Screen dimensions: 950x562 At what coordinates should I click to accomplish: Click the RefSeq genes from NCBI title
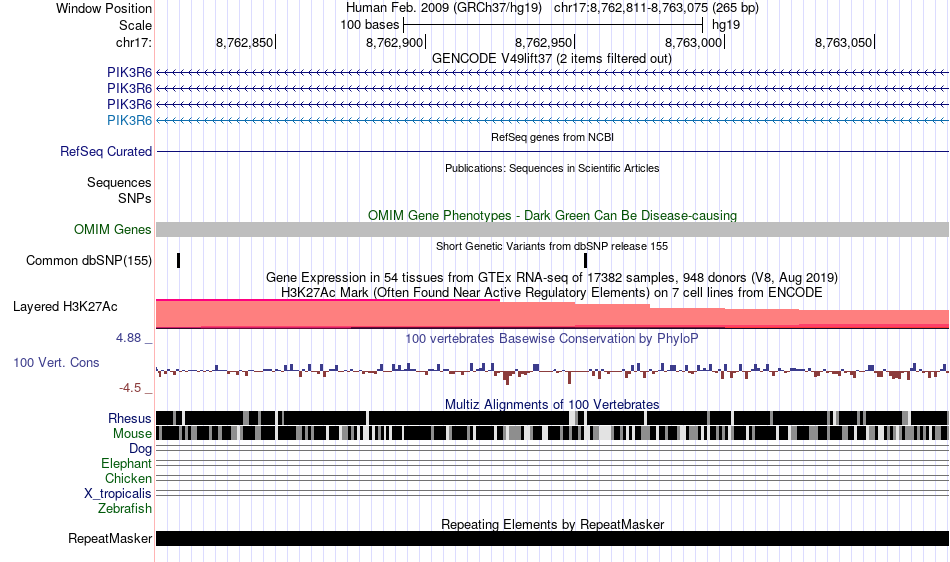click(552, 137)
